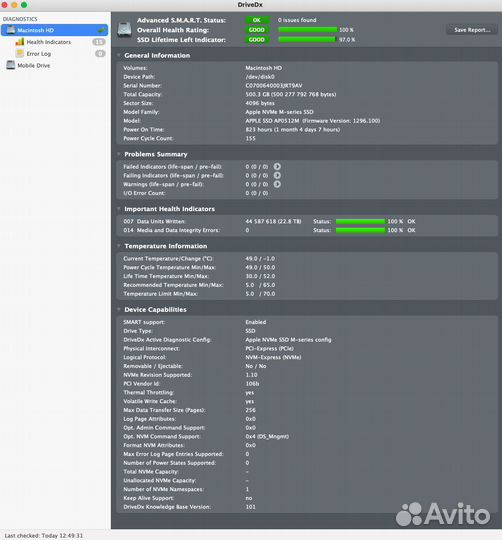502x540 pixels.
Task: Click the Mobile Drive disk icon
Action: click(11, 65)
